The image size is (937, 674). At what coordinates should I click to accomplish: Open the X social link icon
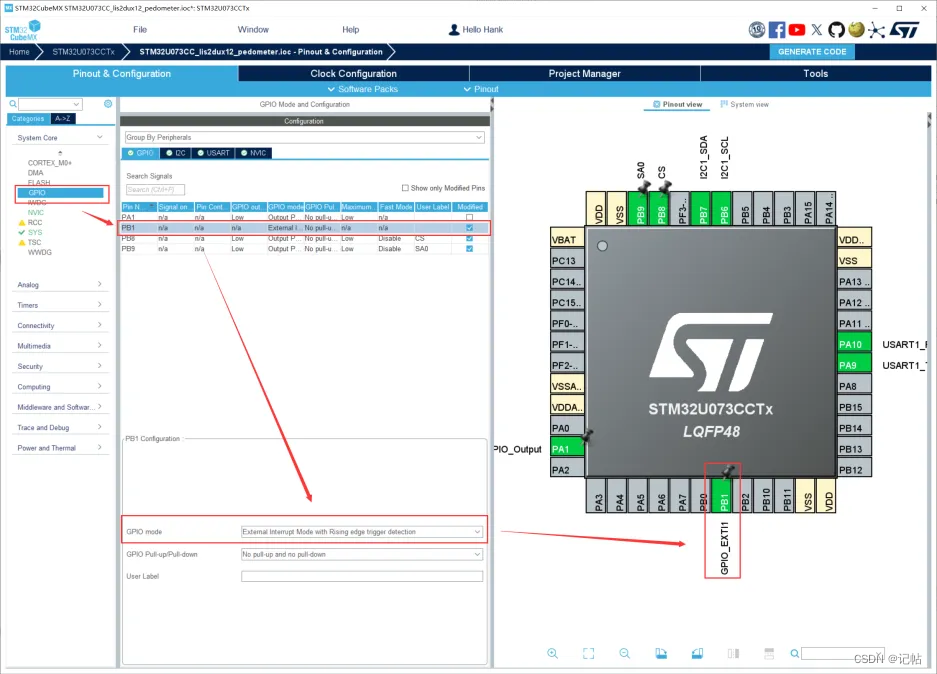(817, 30)
